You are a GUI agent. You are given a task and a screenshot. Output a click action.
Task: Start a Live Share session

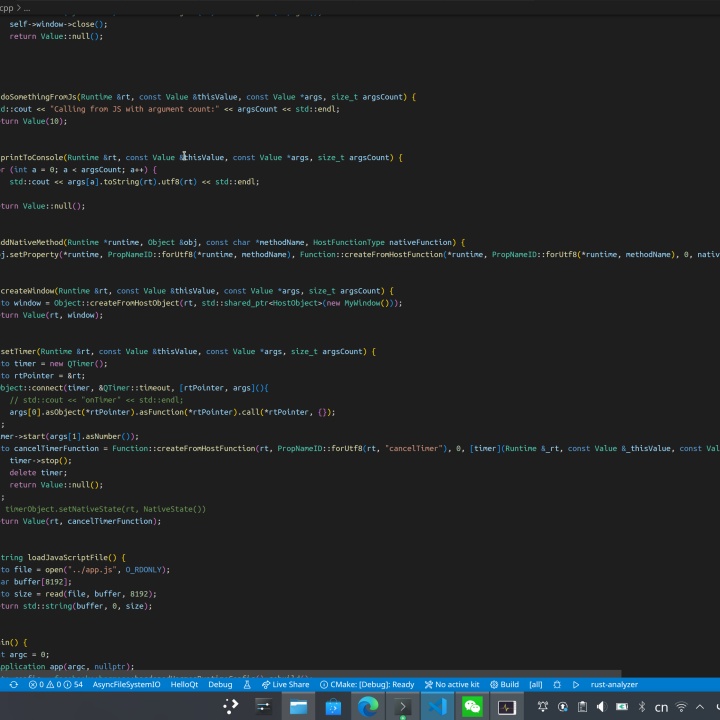coord(285,684)
